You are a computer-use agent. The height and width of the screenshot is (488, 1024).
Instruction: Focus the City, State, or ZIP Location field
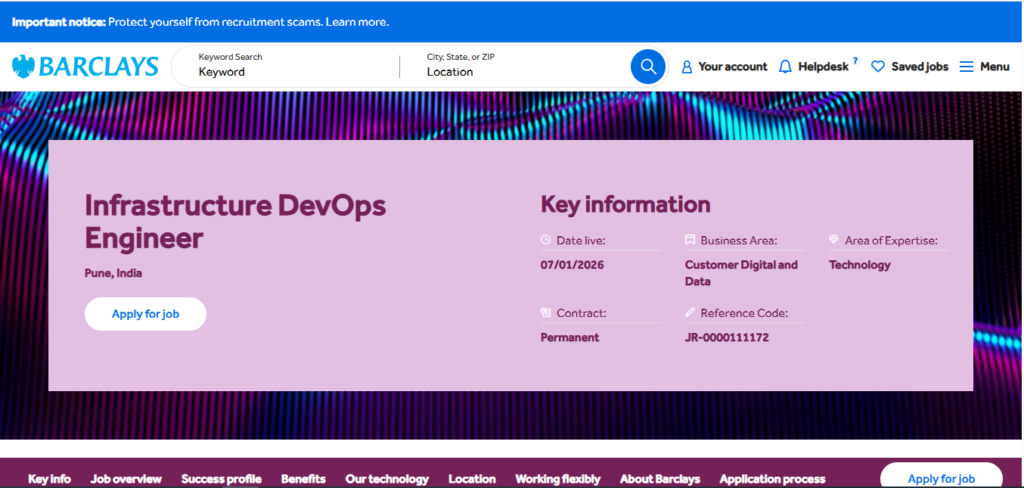(x=522, y=66)
